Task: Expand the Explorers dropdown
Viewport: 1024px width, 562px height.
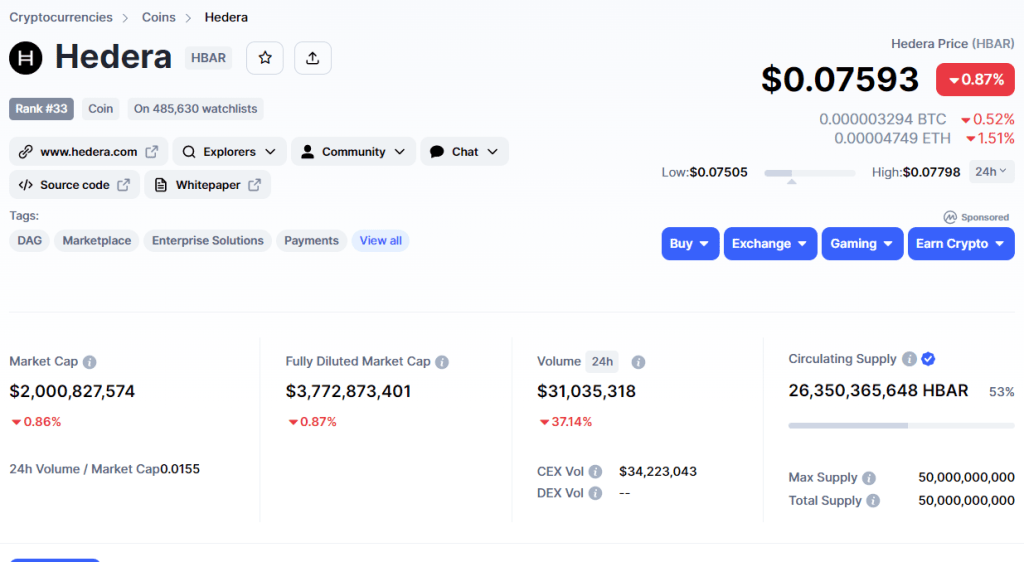Action: (229, 151)
